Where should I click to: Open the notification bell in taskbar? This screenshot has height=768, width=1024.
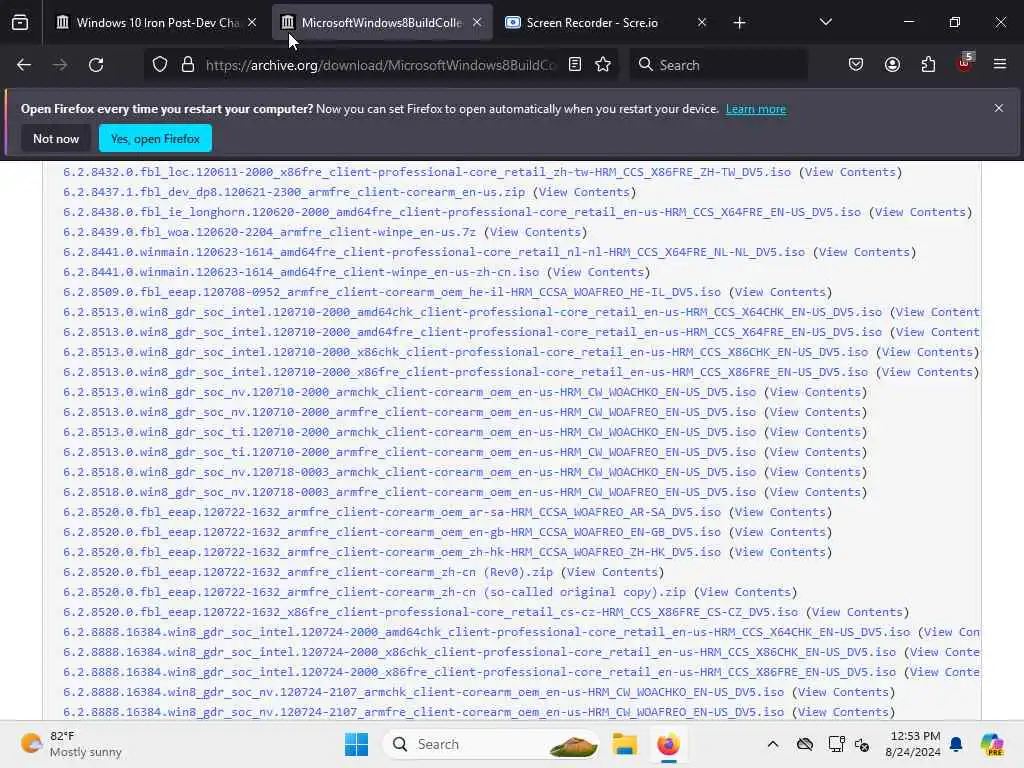click(x=956, y=744)
